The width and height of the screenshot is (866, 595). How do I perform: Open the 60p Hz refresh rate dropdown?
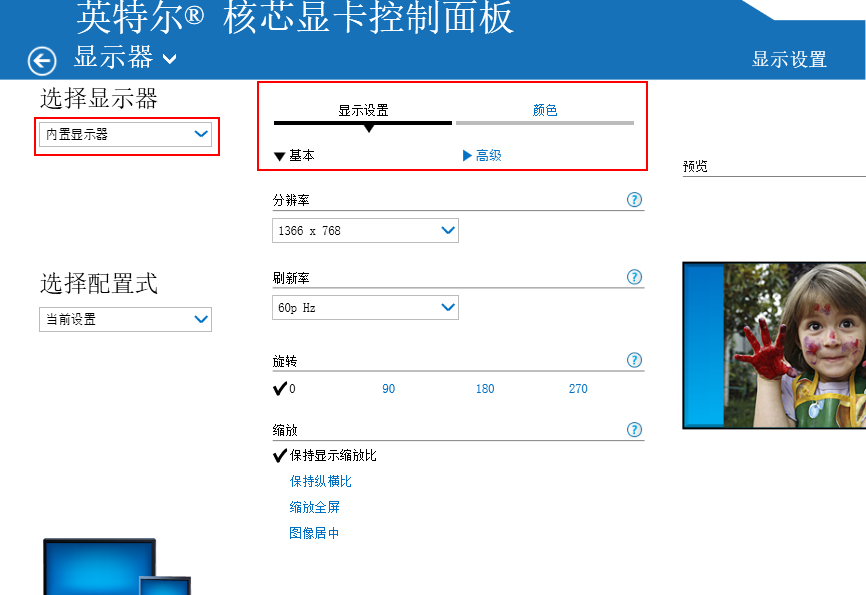(365, 308)
